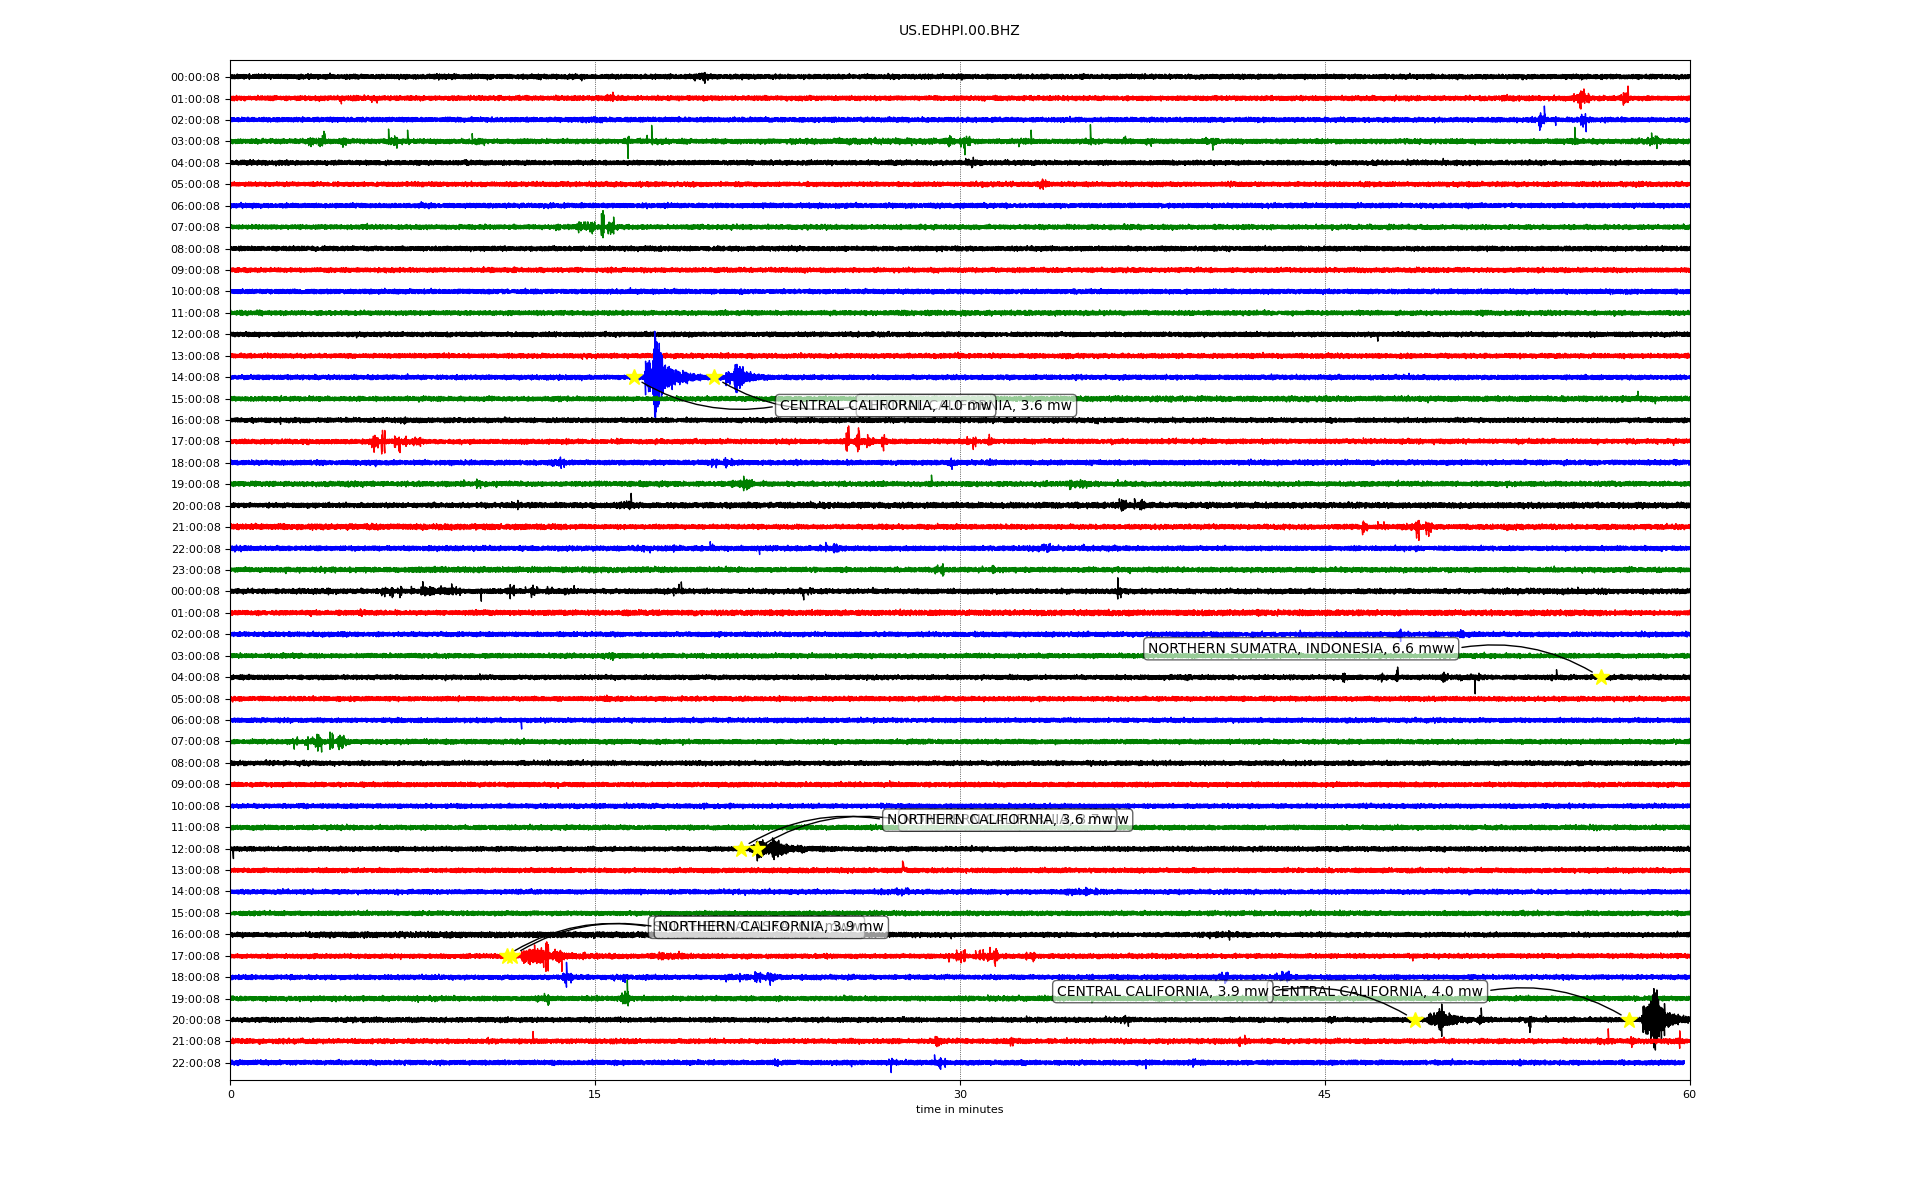
Task: Select the Central California 3.9 mw label
Action: (x=1162, y=992)
